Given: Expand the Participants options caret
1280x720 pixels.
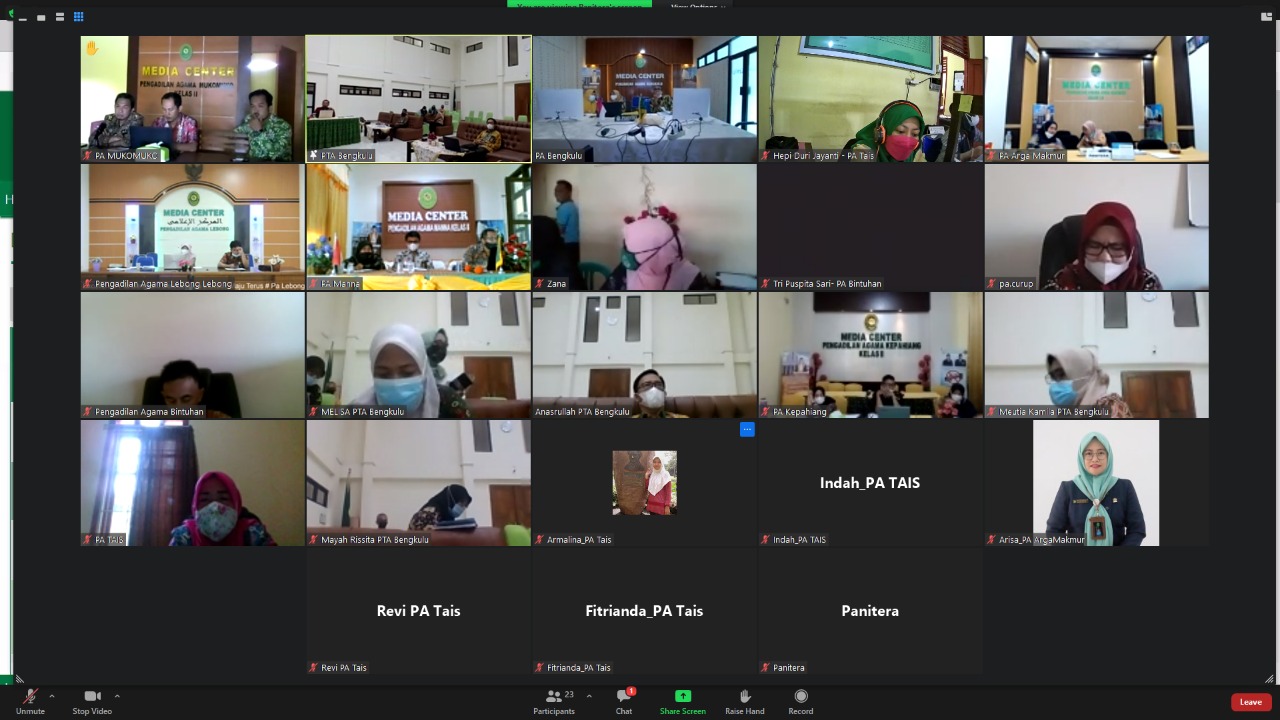Looking at the screenshot, I should 589,696.
